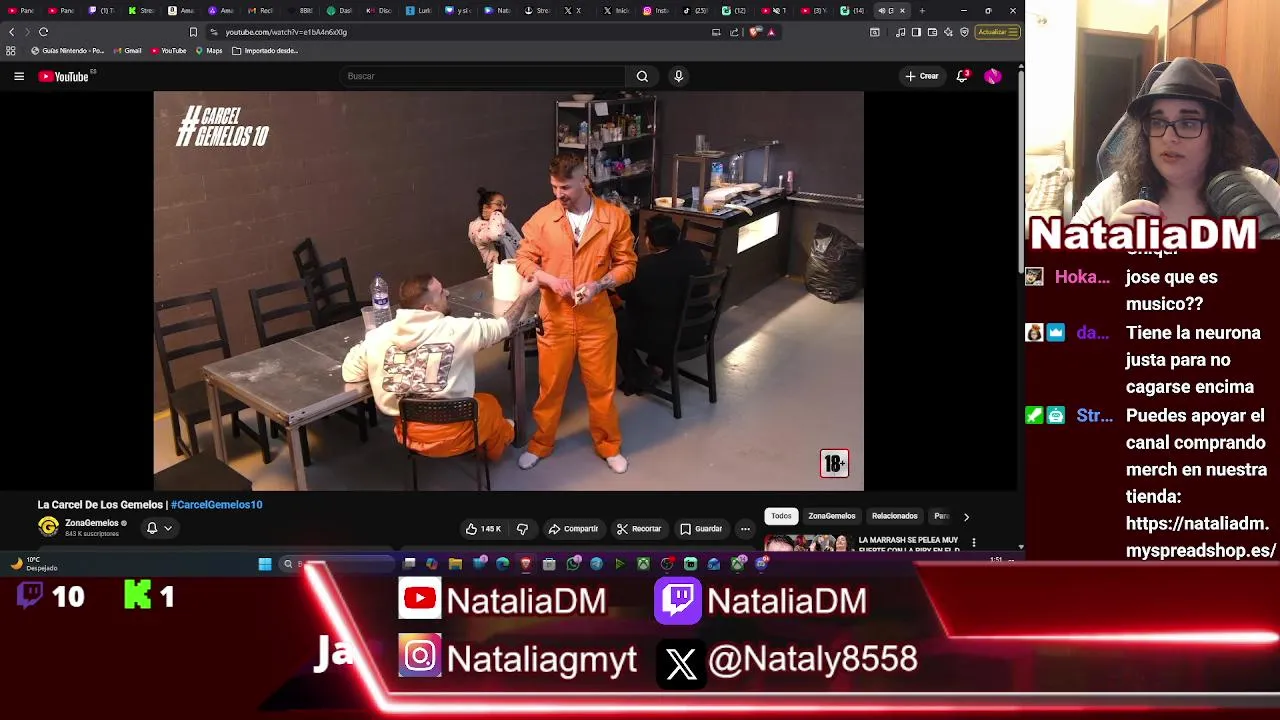Click the Actualizar browser update button
1280x720 pixels.
coord(997,32)
